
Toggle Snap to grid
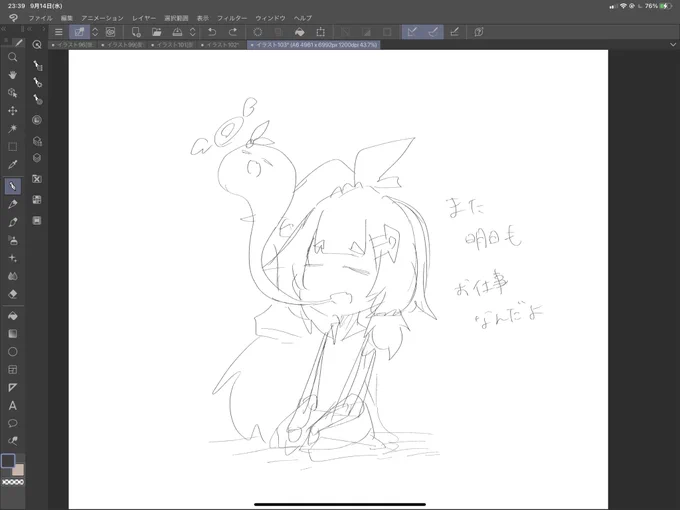[454, 32]
